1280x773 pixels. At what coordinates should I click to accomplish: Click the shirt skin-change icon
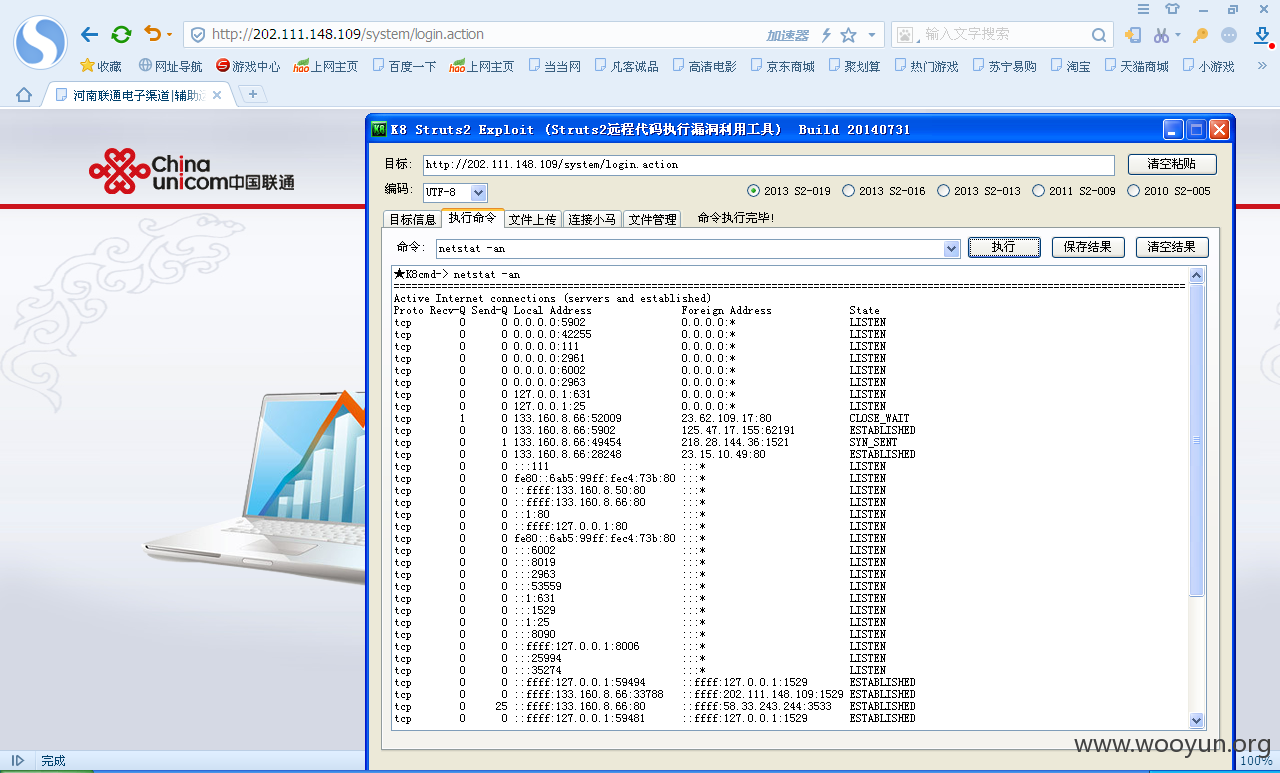coord(1173,9)
